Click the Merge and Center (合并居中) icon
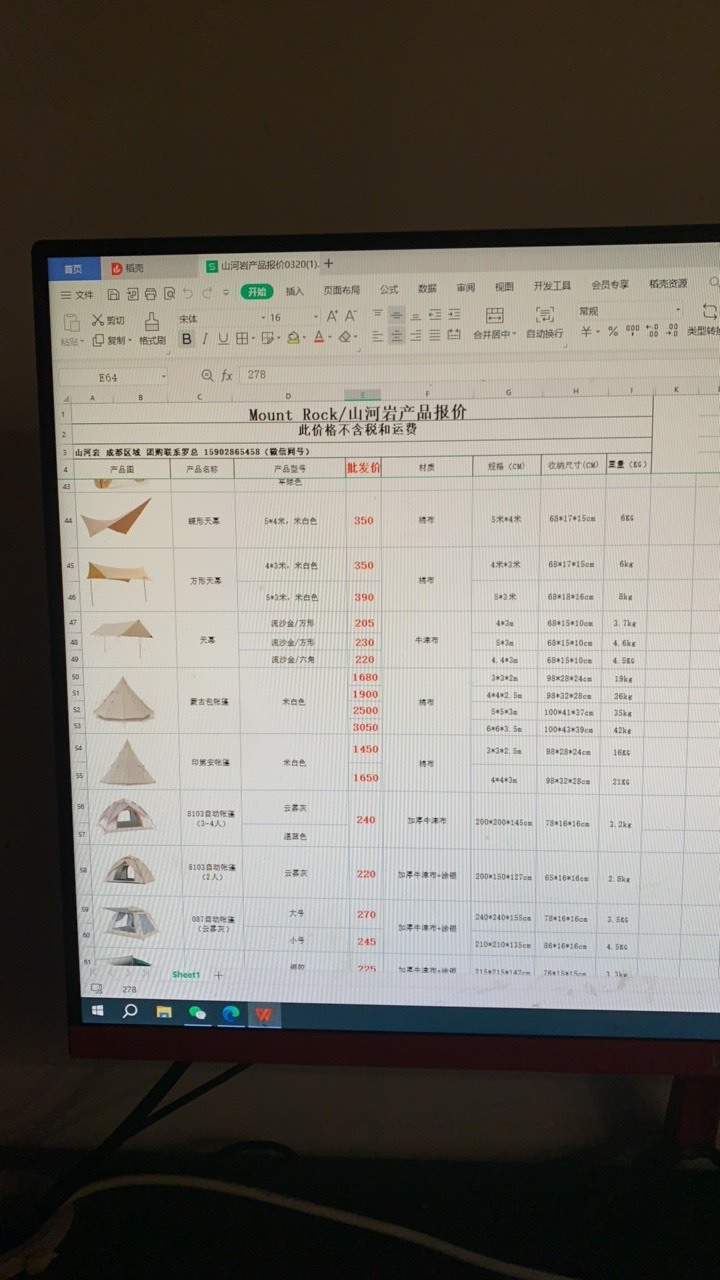The image size is (720, 1280). (x=495, y=315)
